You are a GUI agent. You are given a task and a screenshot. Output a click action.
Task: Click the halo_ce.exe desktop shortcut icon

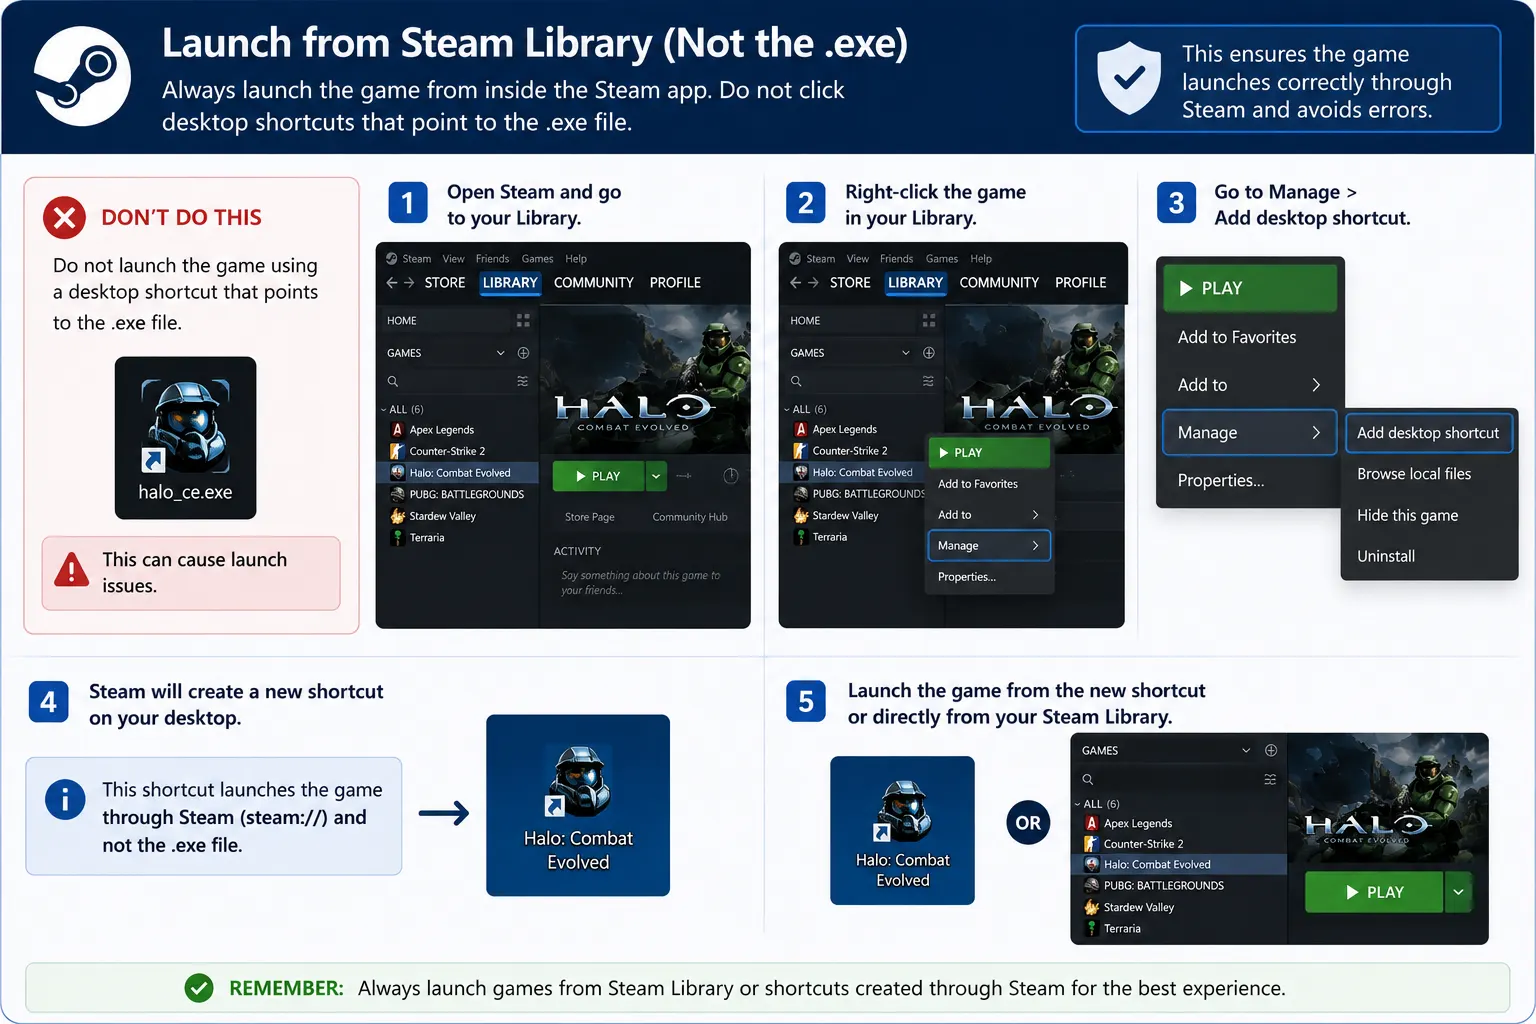pyautogui.click(x=185, y=437)
